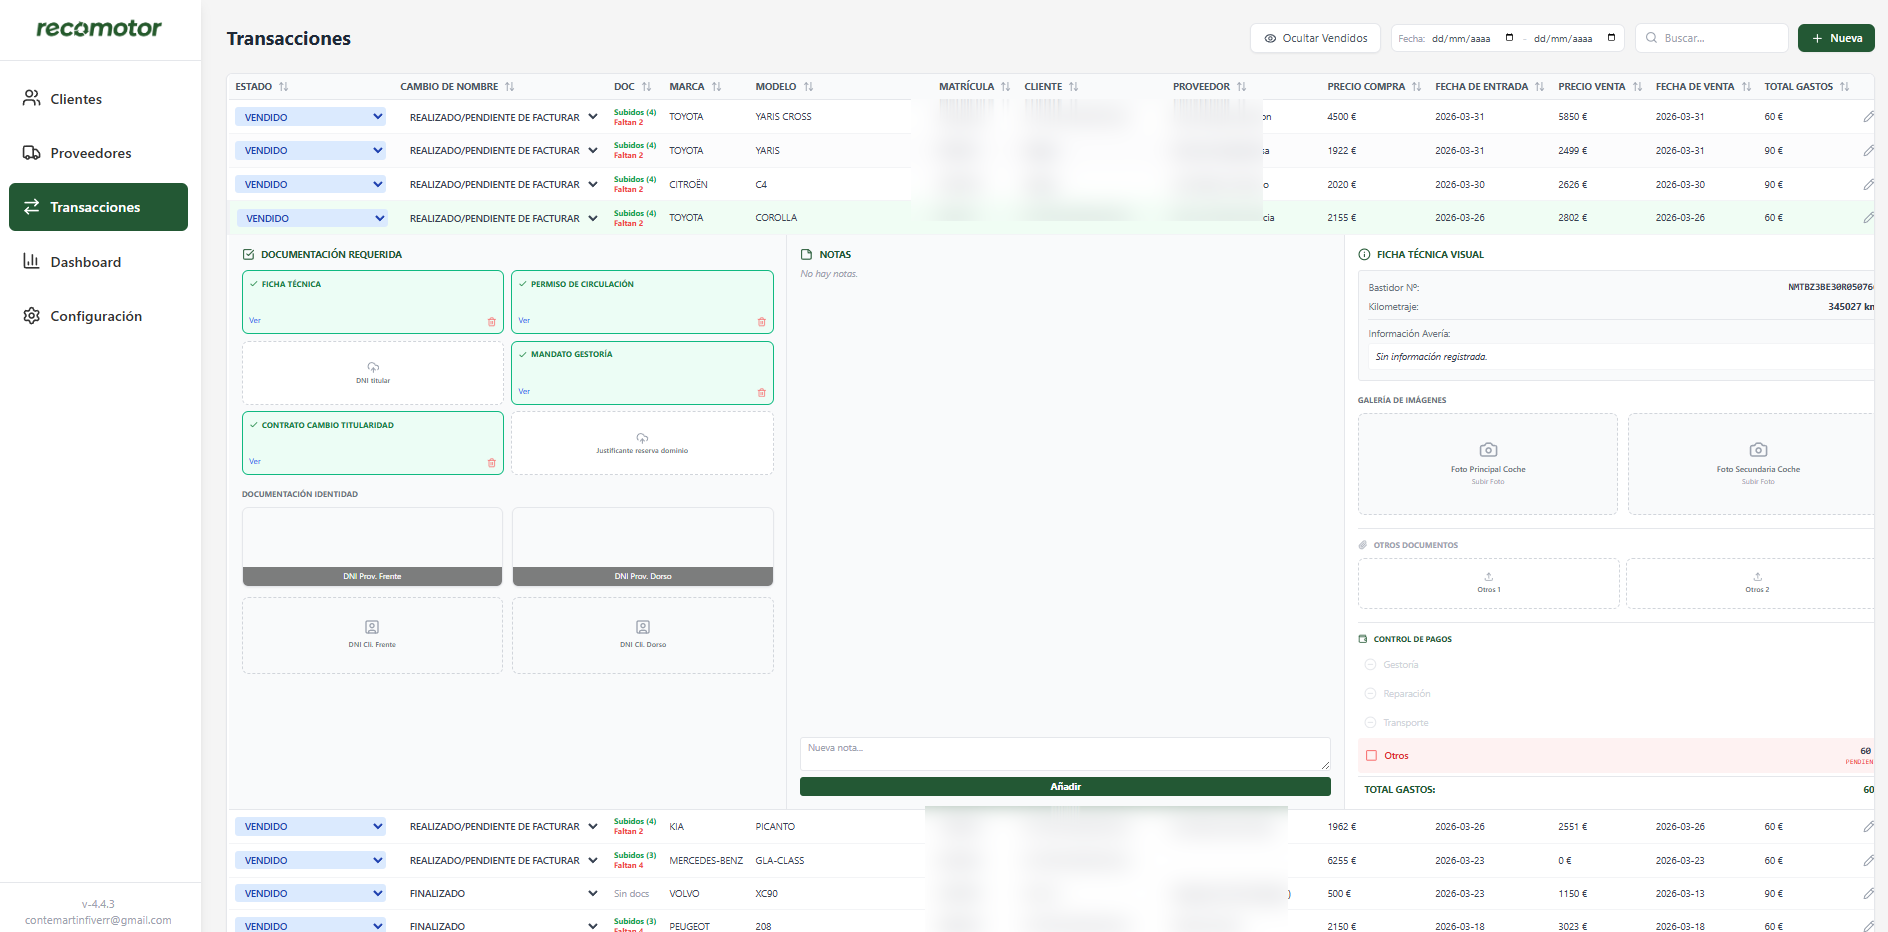Open the edit pencil on the Kia Picanto row

(x=1868, y=827)
